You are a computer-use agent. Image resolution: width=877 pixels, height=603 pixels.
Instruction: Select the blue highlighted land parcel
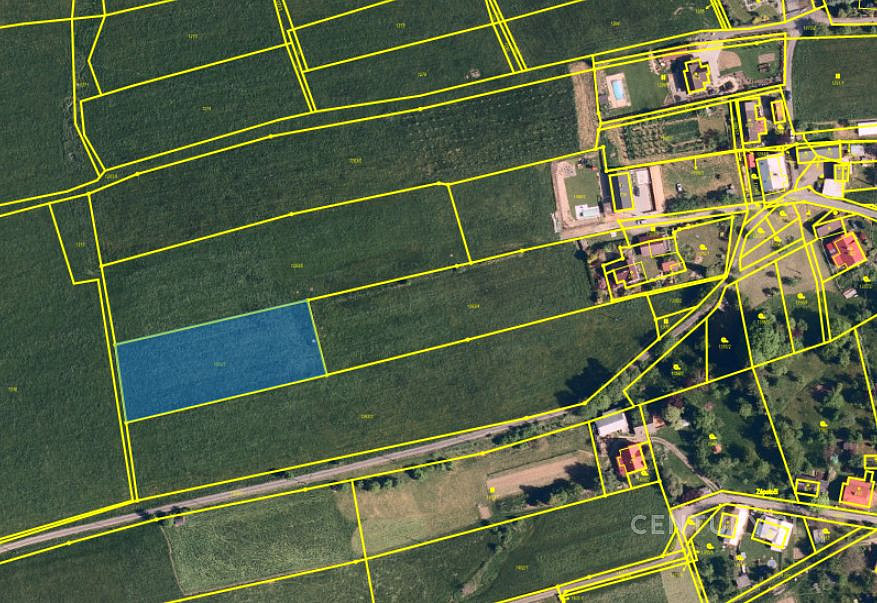tap(221, 361)
